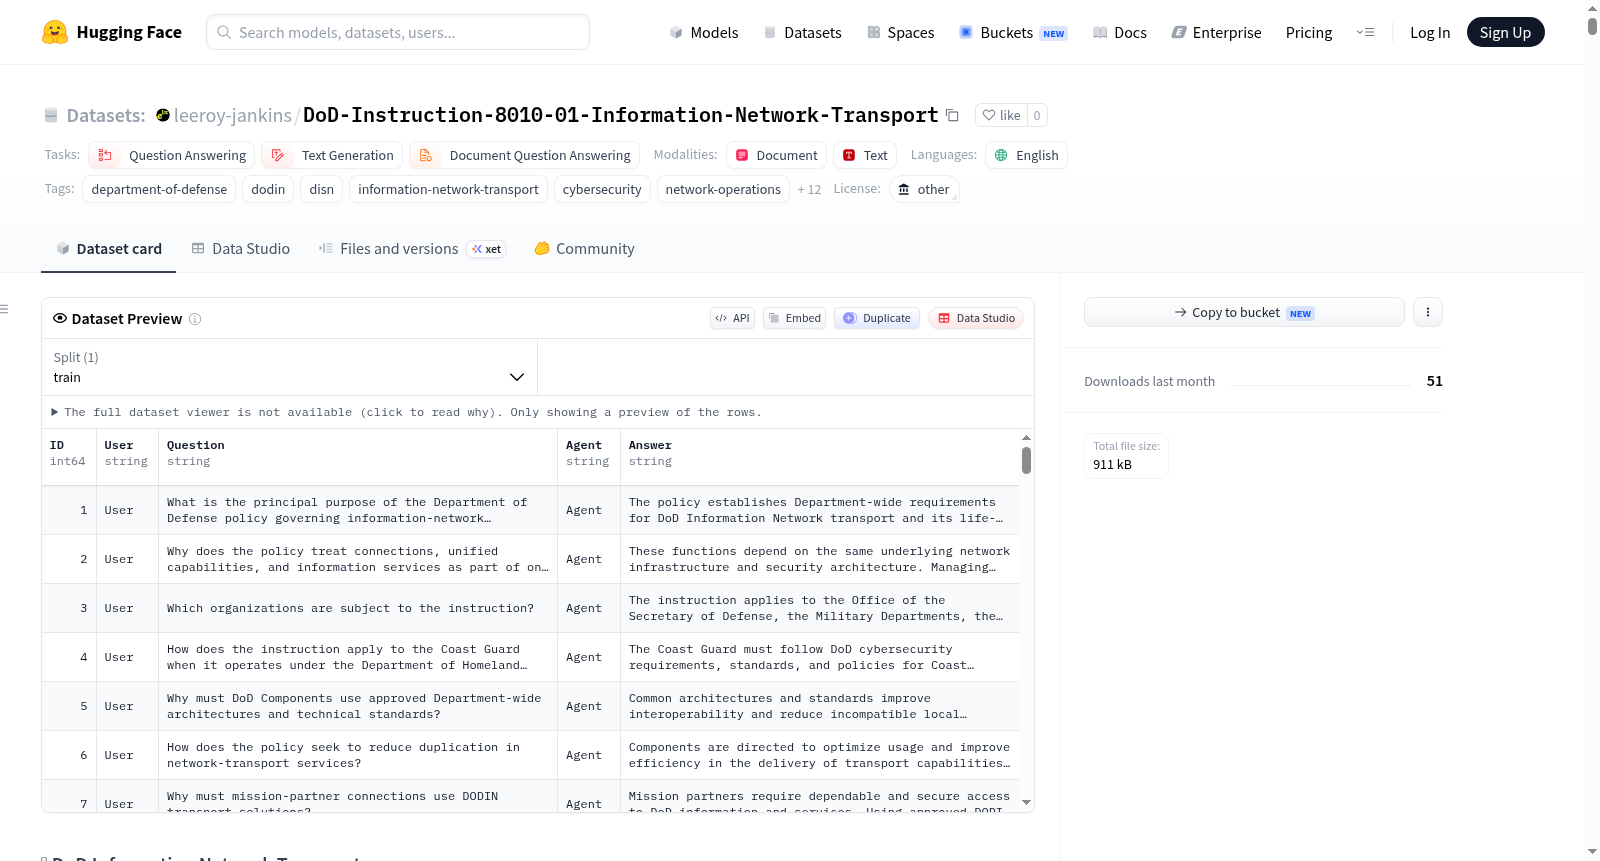Viewport: 1600px width, 861px height.
Task: Click the Downloads last month value 51
Action: pyautogui.click(x=1435, y=381)
